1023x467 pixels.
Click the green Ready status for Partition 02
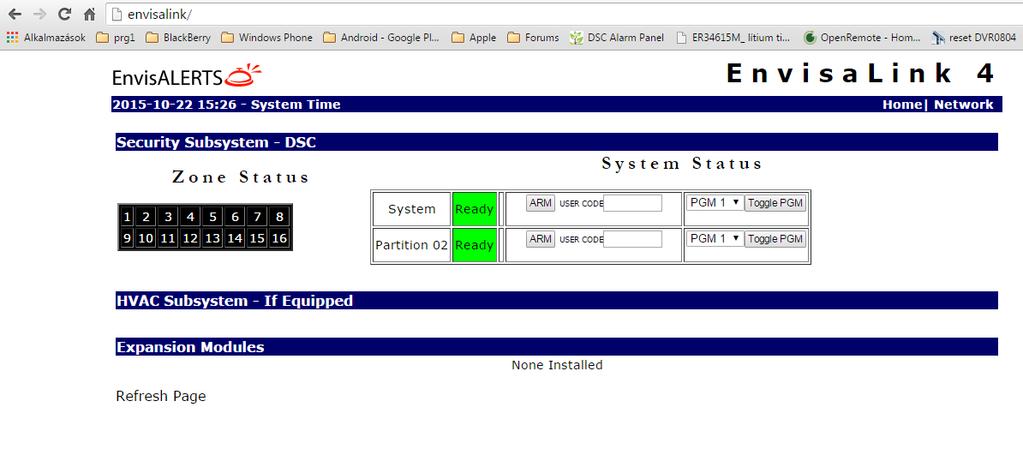click(x=474, y=245)
